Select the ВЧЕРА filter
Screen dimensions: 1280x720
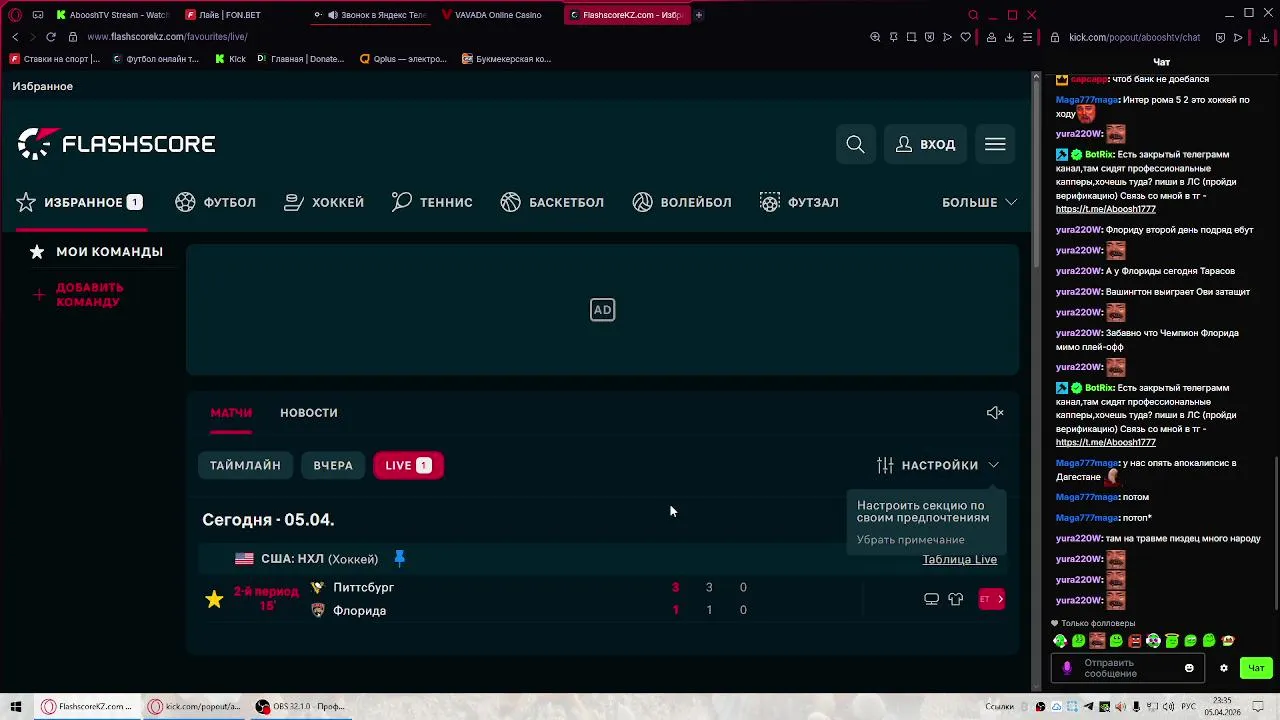coord(333,465)
